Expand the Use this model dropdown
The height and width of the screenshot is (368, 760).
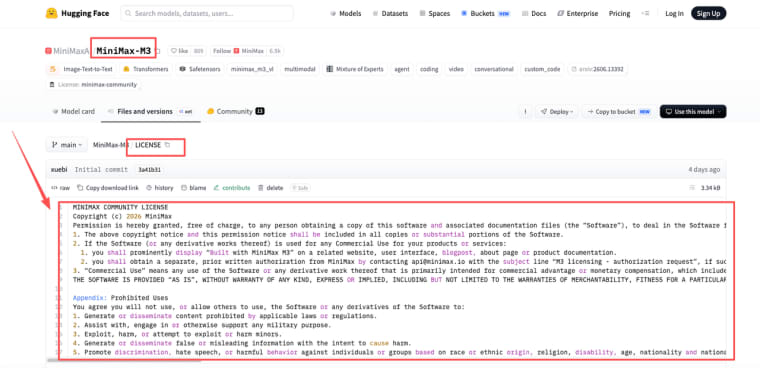point(693,112)
